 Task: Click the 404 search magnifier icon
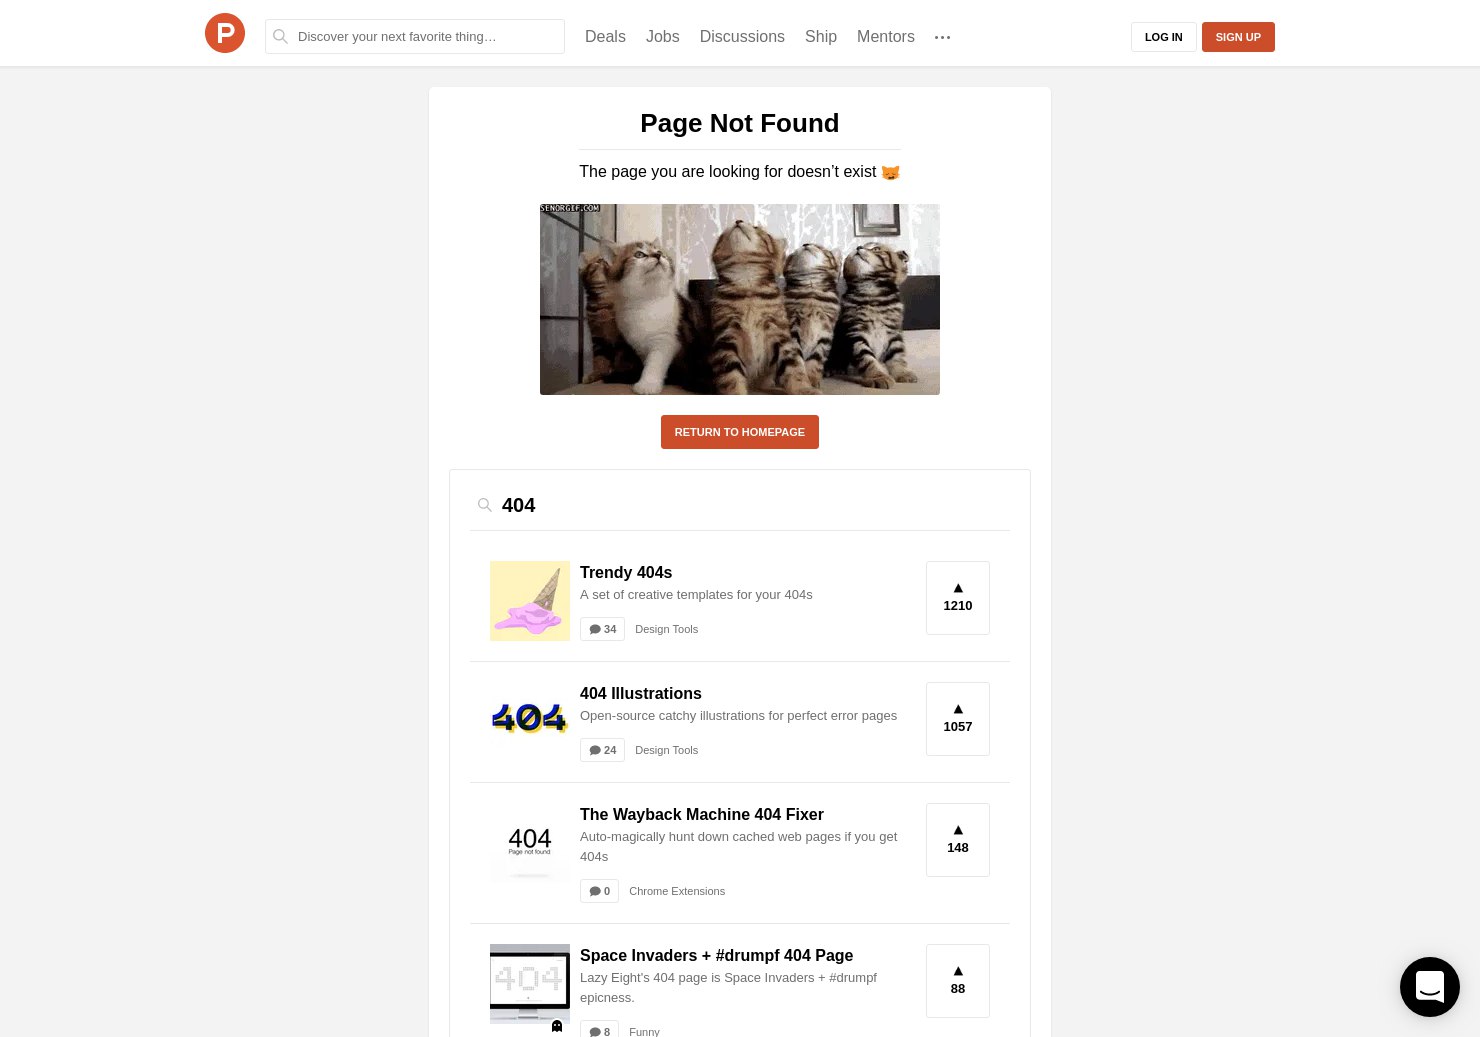pos(484,505)
